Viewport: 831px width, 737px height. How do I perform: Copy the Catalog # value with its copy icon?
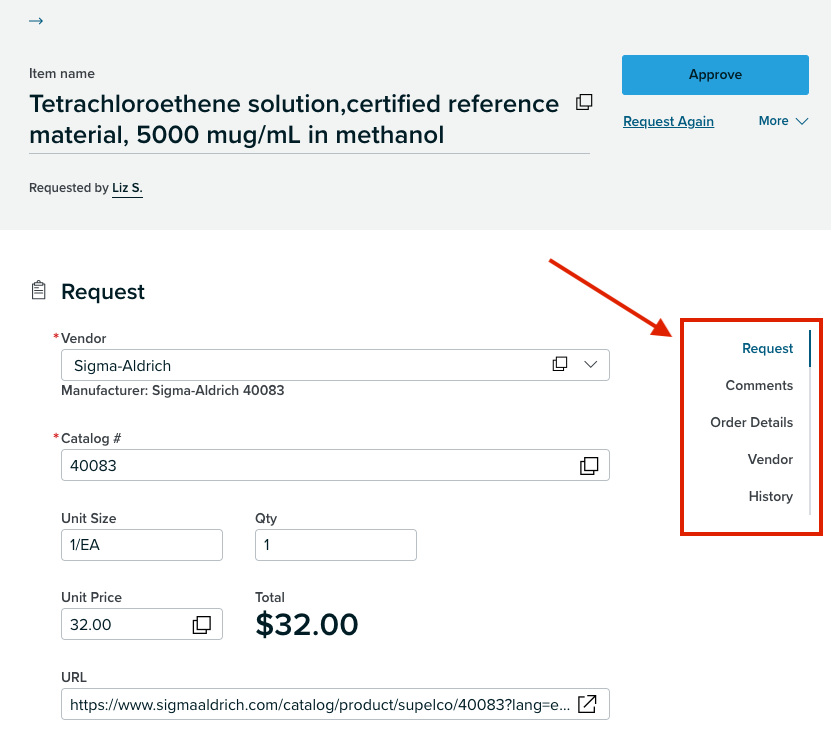(x=589, y=466)
